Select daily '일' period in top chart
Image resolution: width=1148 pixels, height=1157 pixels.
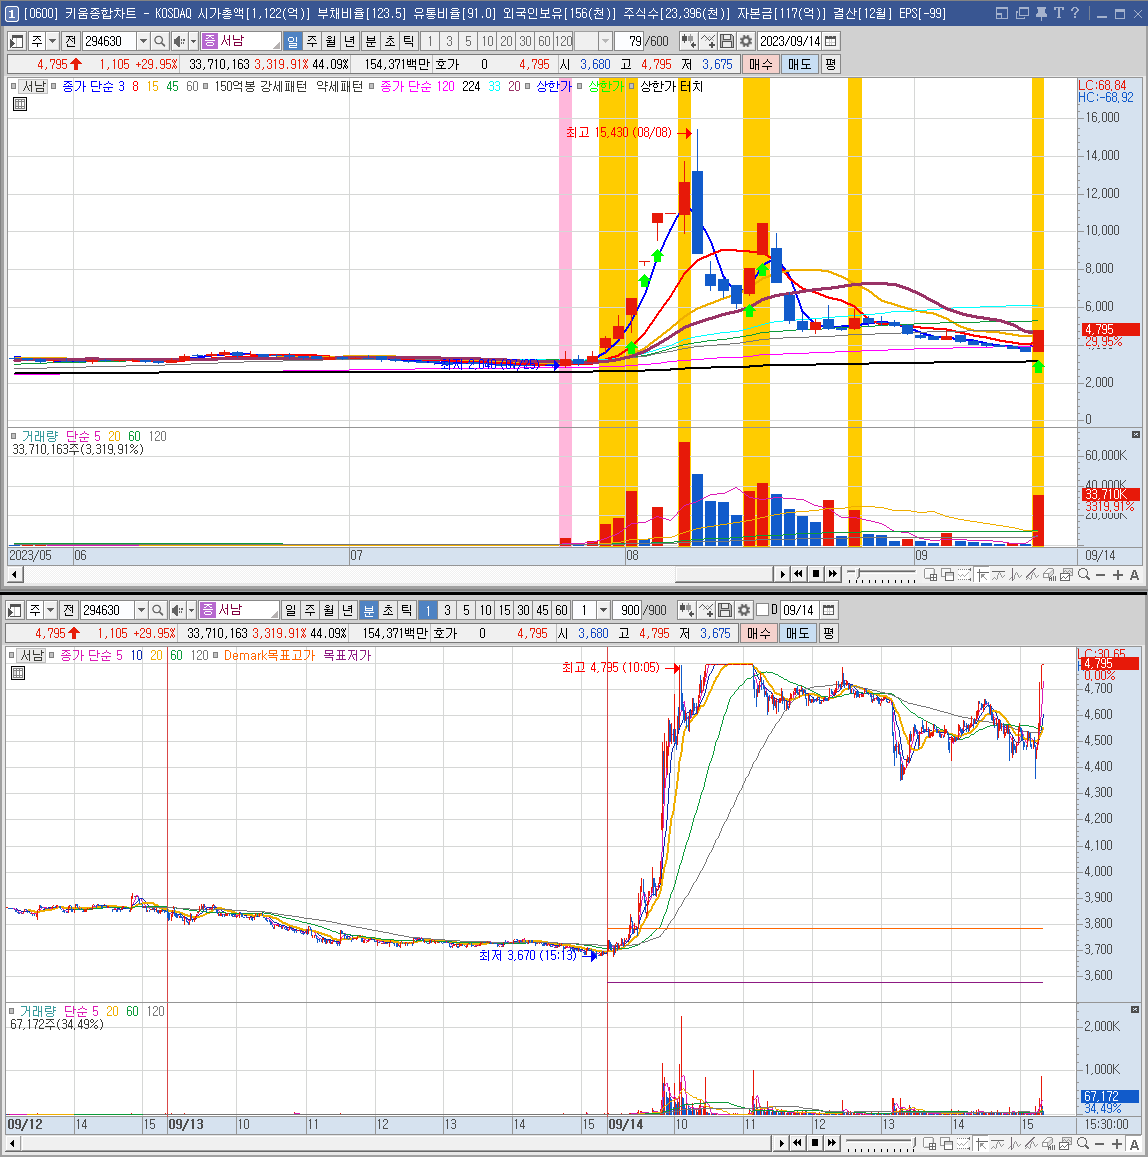coord(293,41)
